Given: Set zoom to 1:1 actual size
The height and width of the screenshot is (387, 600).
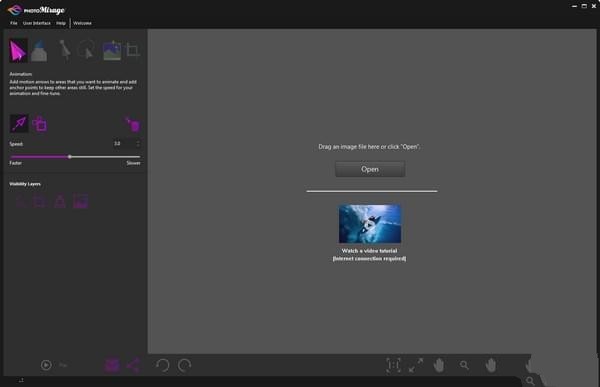Looking at the screenshot, I should tap(393, 365).
